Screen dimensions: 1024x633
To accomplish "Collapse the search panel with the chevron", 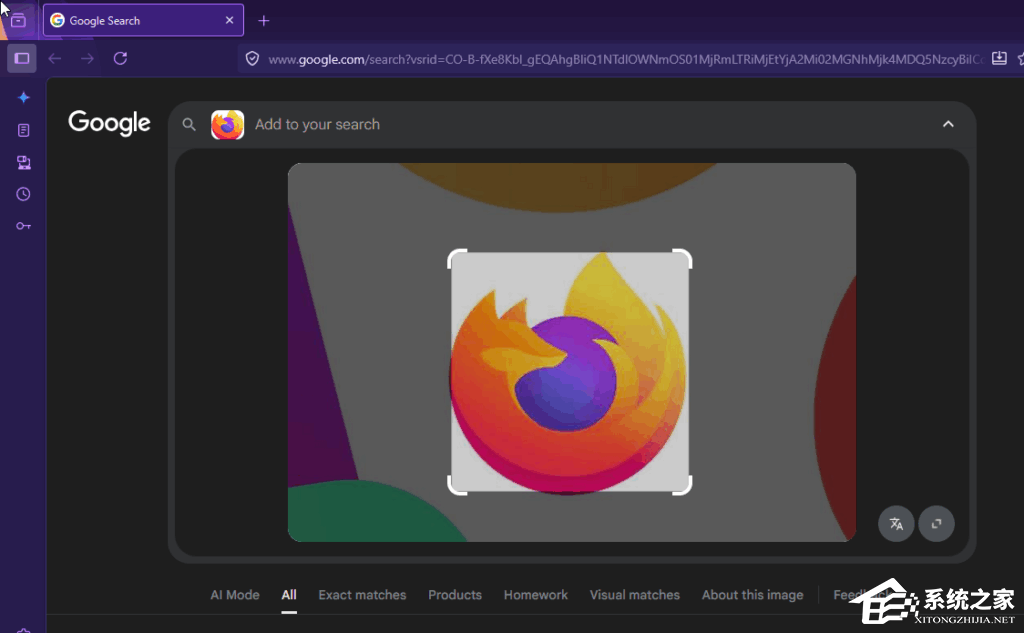I will 947,123.
